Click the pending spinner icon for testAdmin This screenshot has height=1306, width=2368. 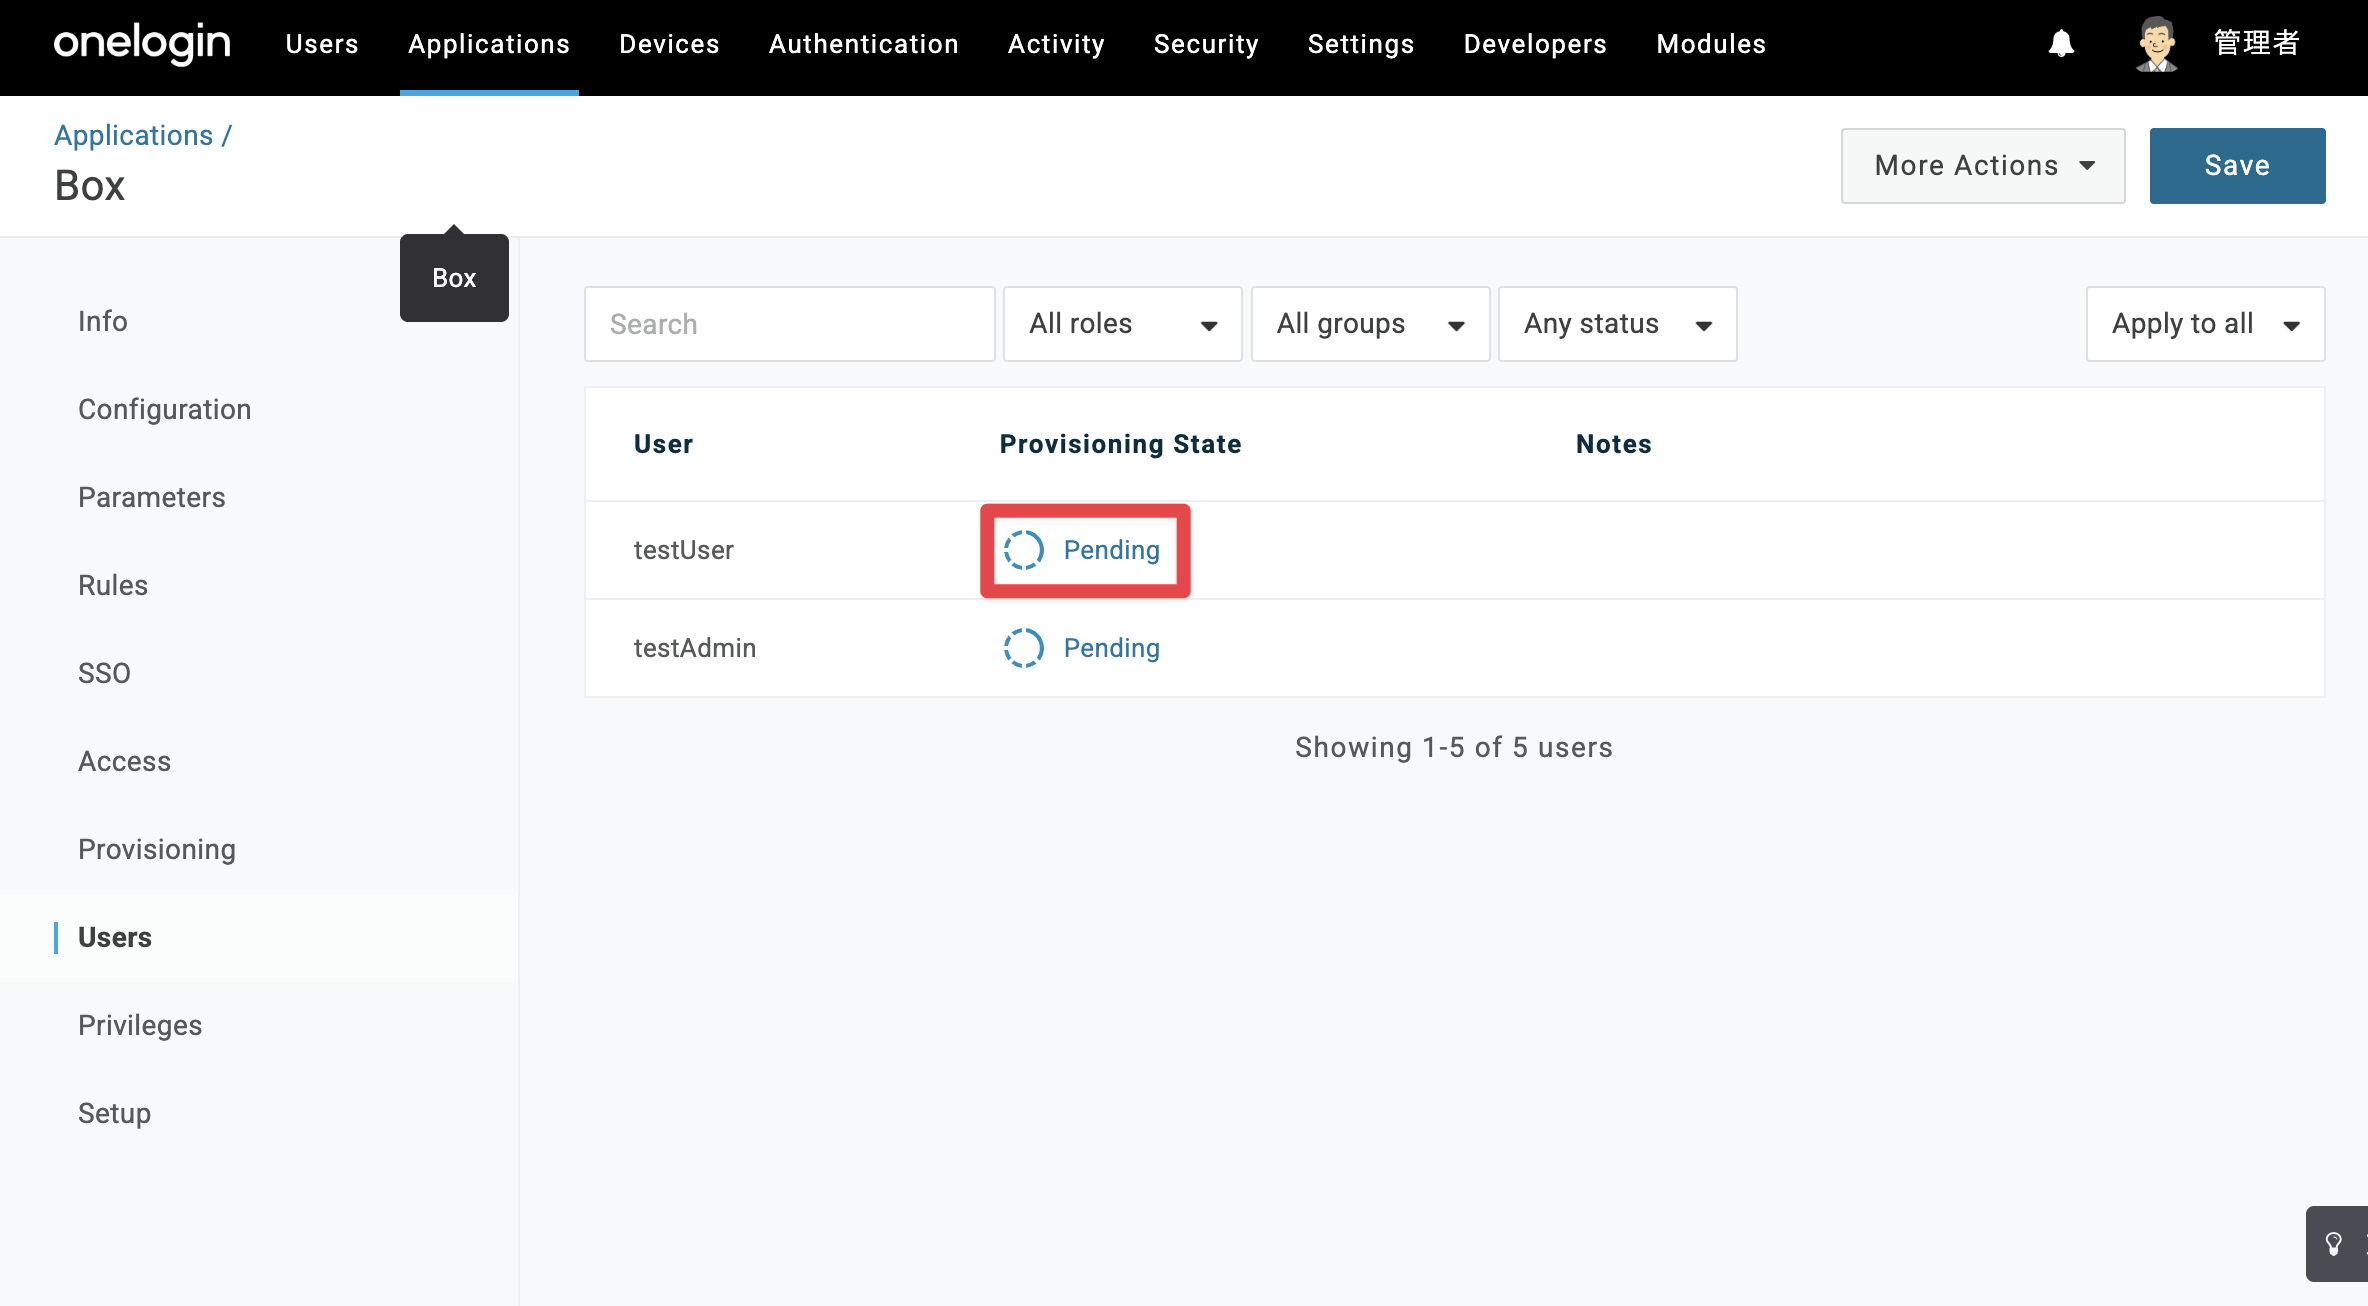point(1023,648)
